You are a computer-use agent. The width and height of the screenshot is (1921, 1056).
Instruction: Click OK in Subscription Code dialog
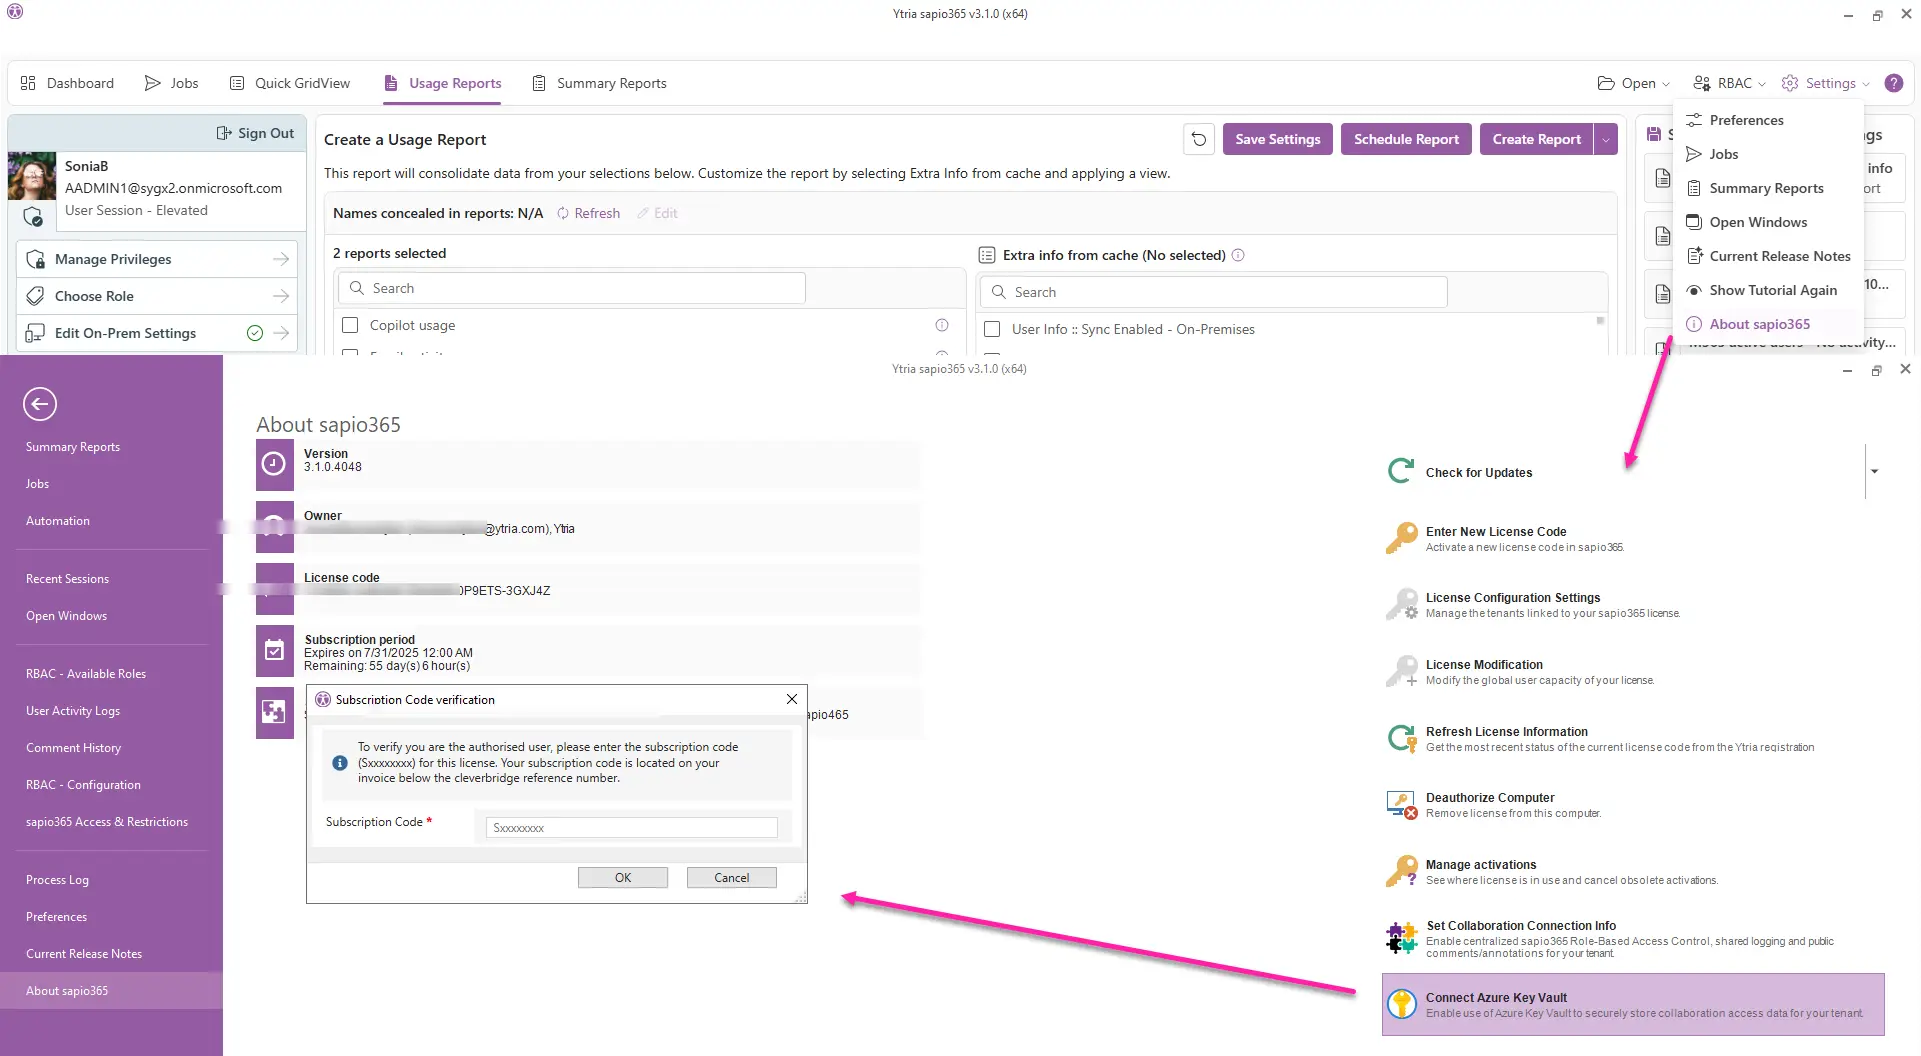[x=623, y=877]
